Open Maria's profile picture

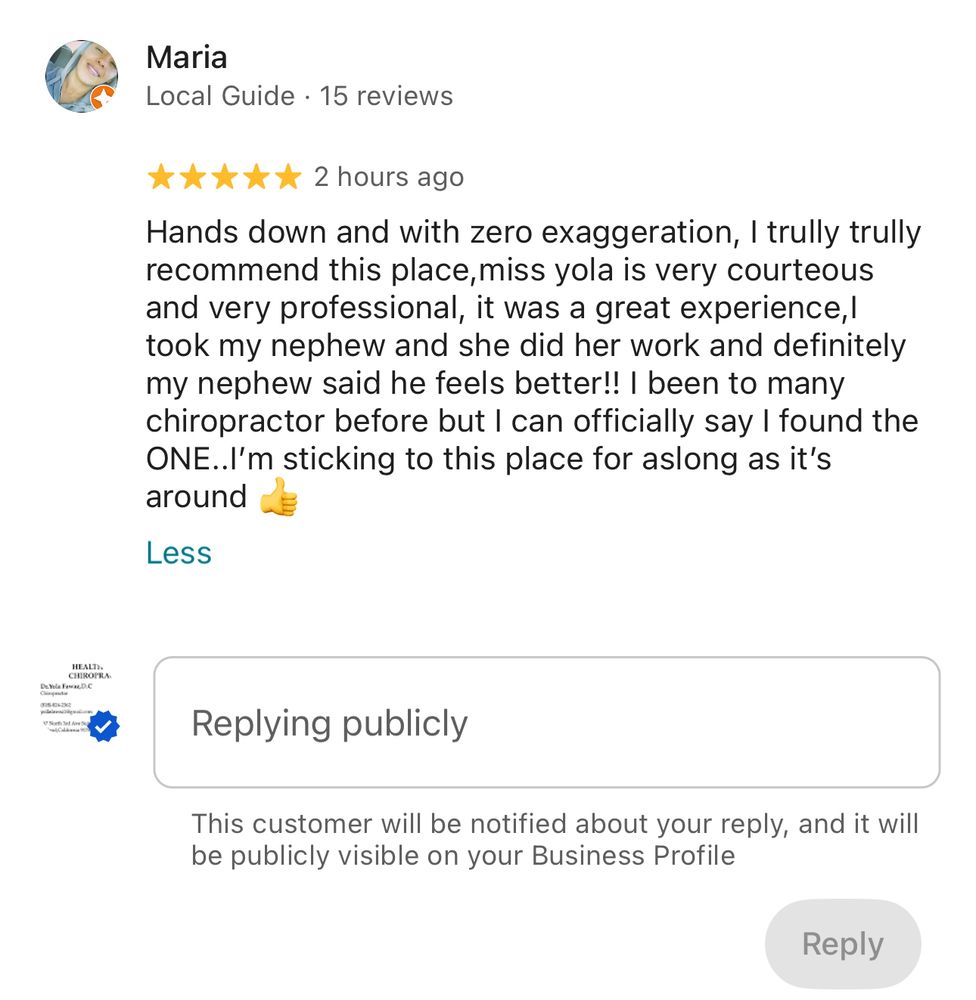(80, 76)
